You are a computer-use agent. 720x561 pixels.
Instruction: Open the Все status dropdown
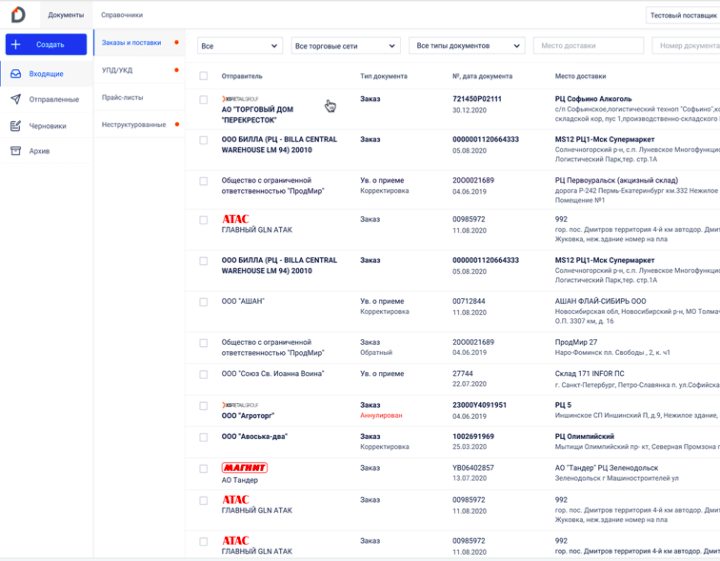[x=240, y=46]
